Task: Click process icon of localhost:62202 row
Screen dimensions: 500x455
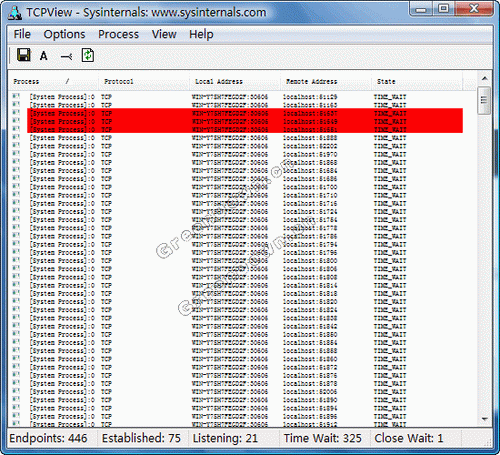Action: (16, 146)
